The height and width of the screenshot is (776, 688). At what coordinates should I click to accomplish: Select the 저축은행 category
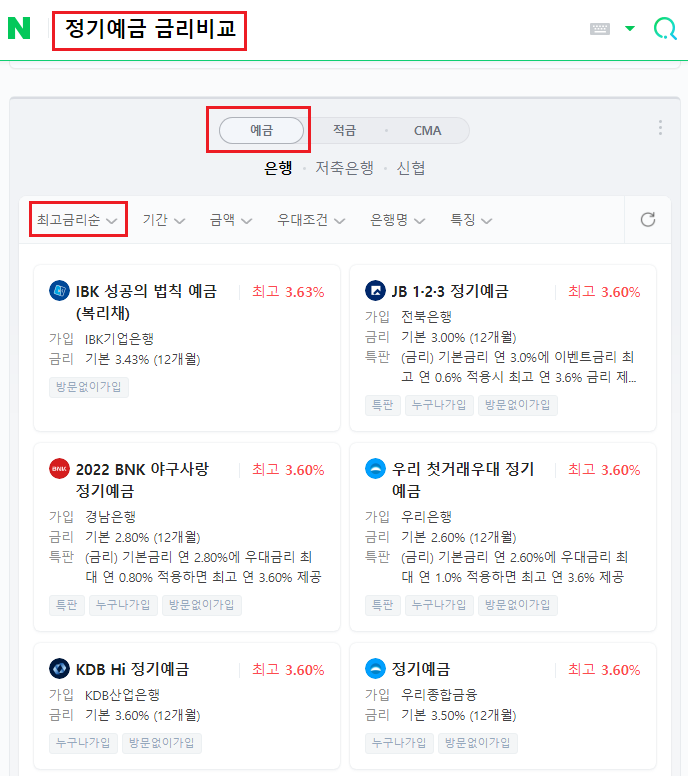[344, 168]
